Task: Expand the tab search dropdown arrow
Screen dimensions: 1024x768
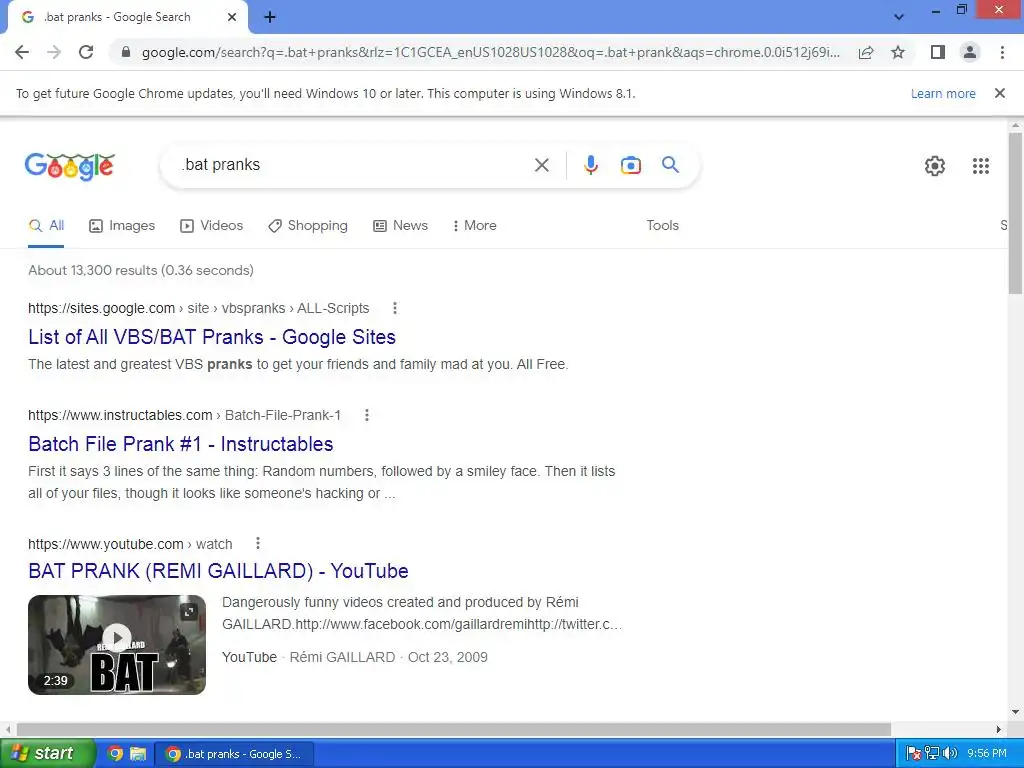Action: click(899, 17)
